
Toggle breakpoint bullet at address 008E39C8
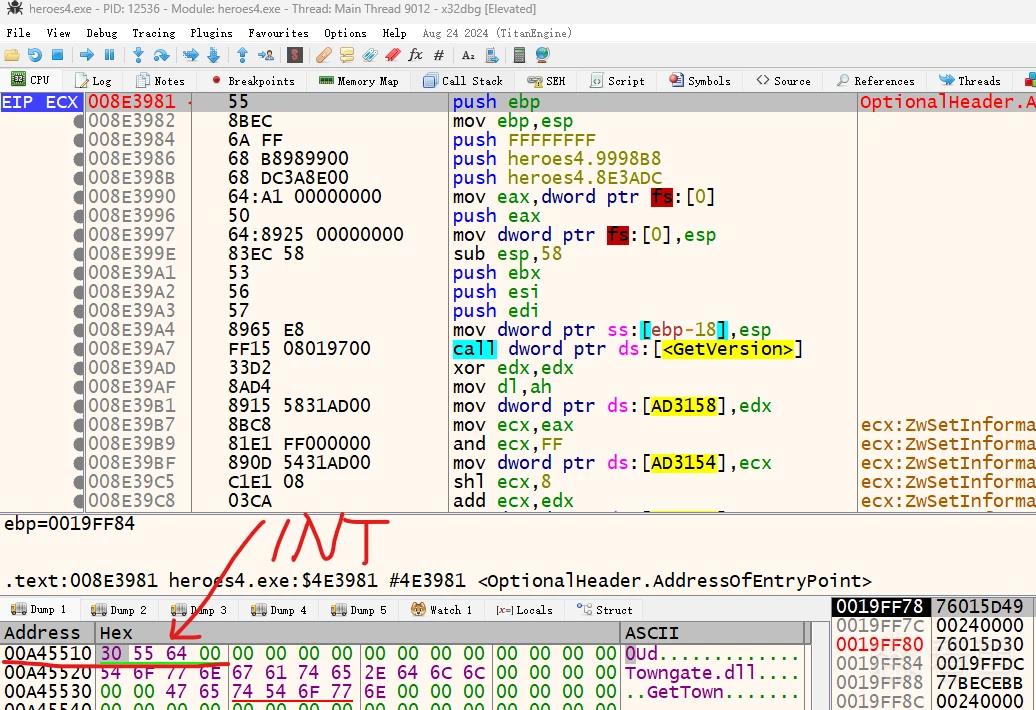(x=79, y=501)
